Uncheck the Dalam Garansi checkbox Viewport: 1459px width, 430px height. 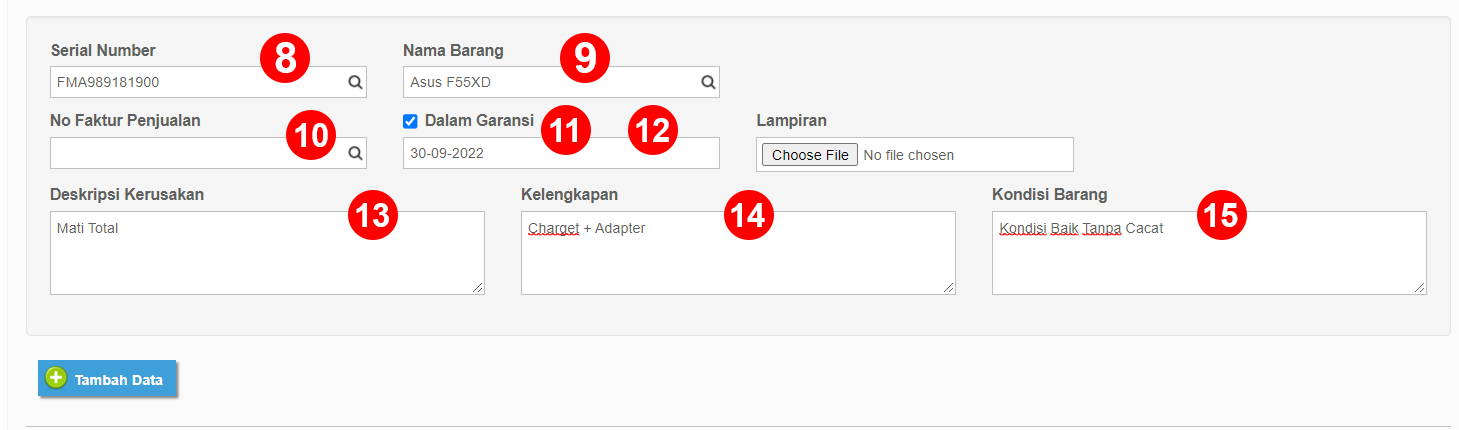coord(410,121)
